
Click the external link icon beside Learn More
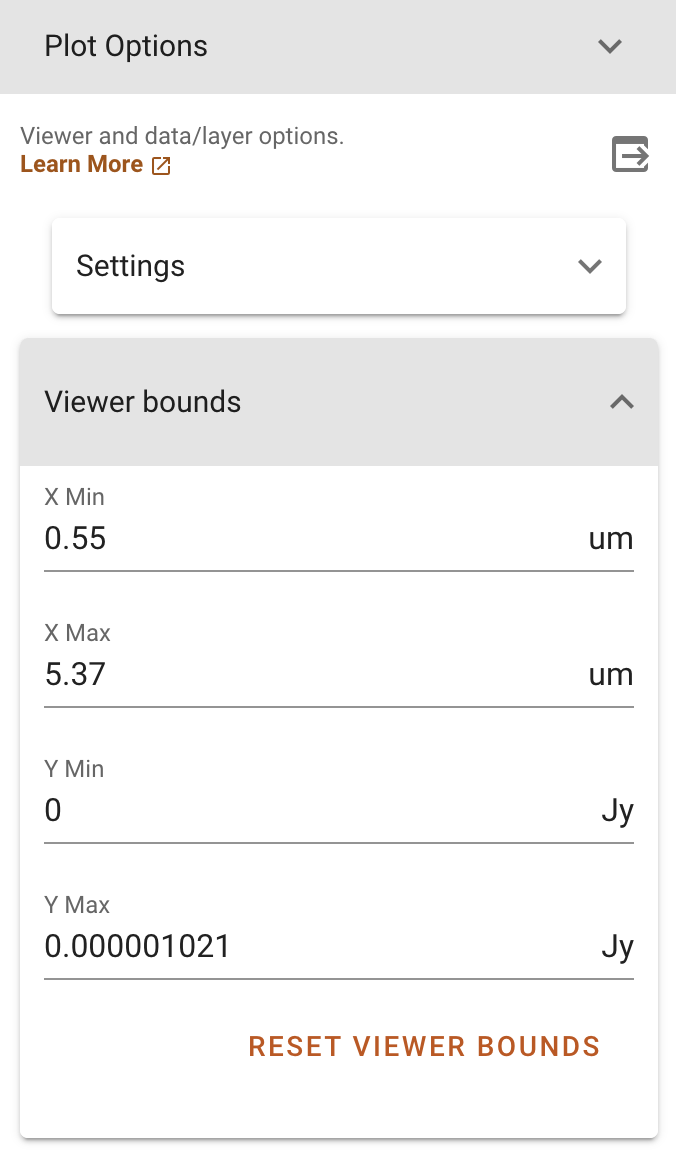coord(161,166)
